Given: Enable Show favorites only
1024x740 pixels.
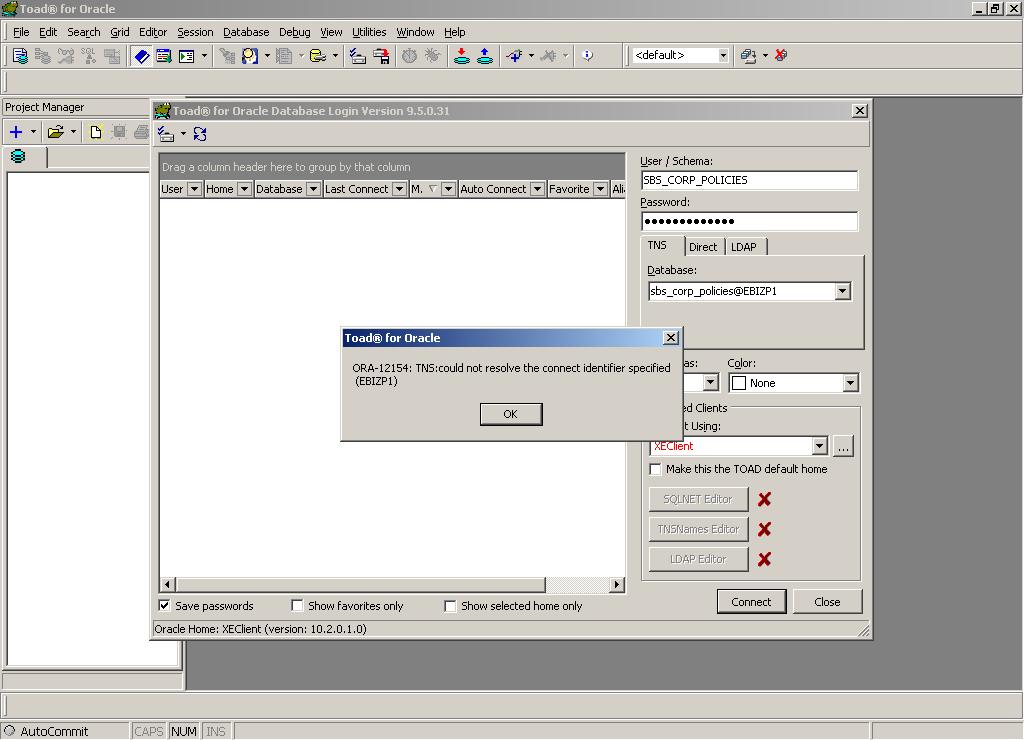Looking at the screenshot, I should pos(297,605).
